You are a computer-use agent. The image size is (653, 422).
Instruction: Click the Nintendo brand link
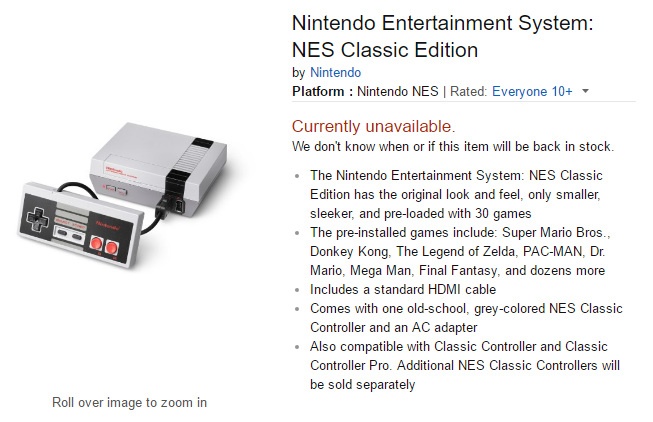[335, 72]
